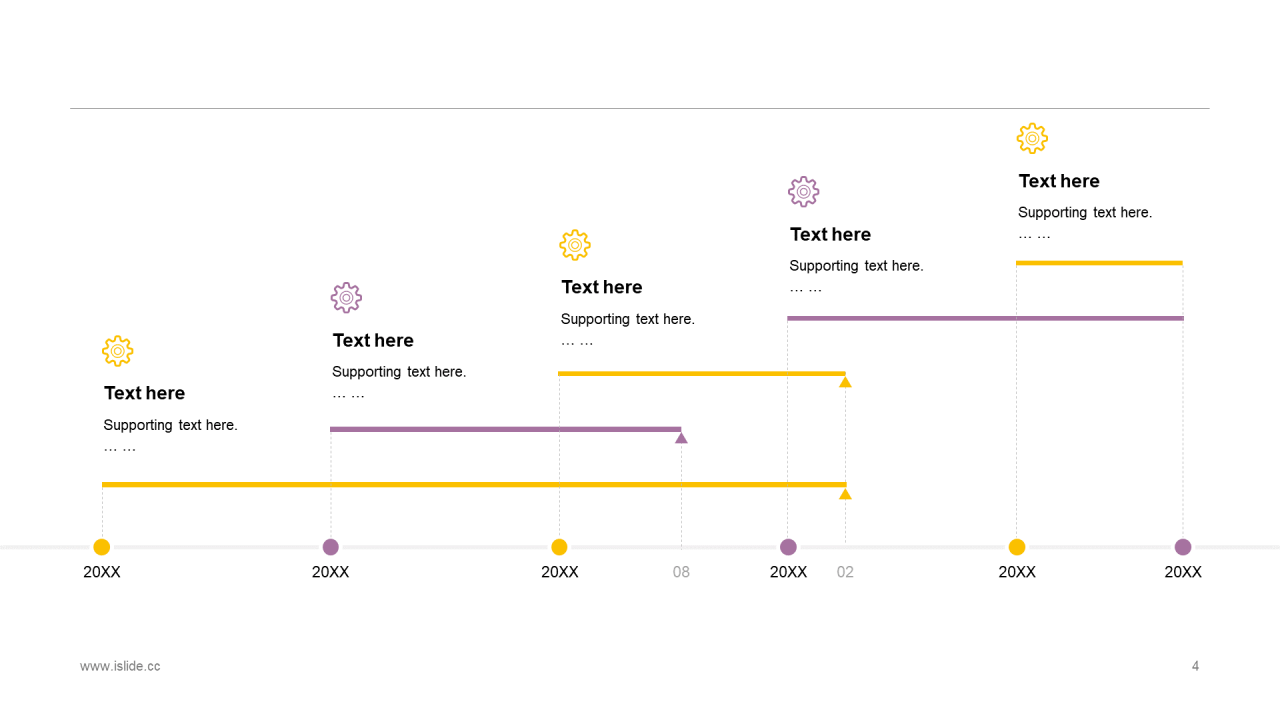Select the last purple timeline dot
This screenshot has height=720, width=1280.
[x=1183, y=547]
